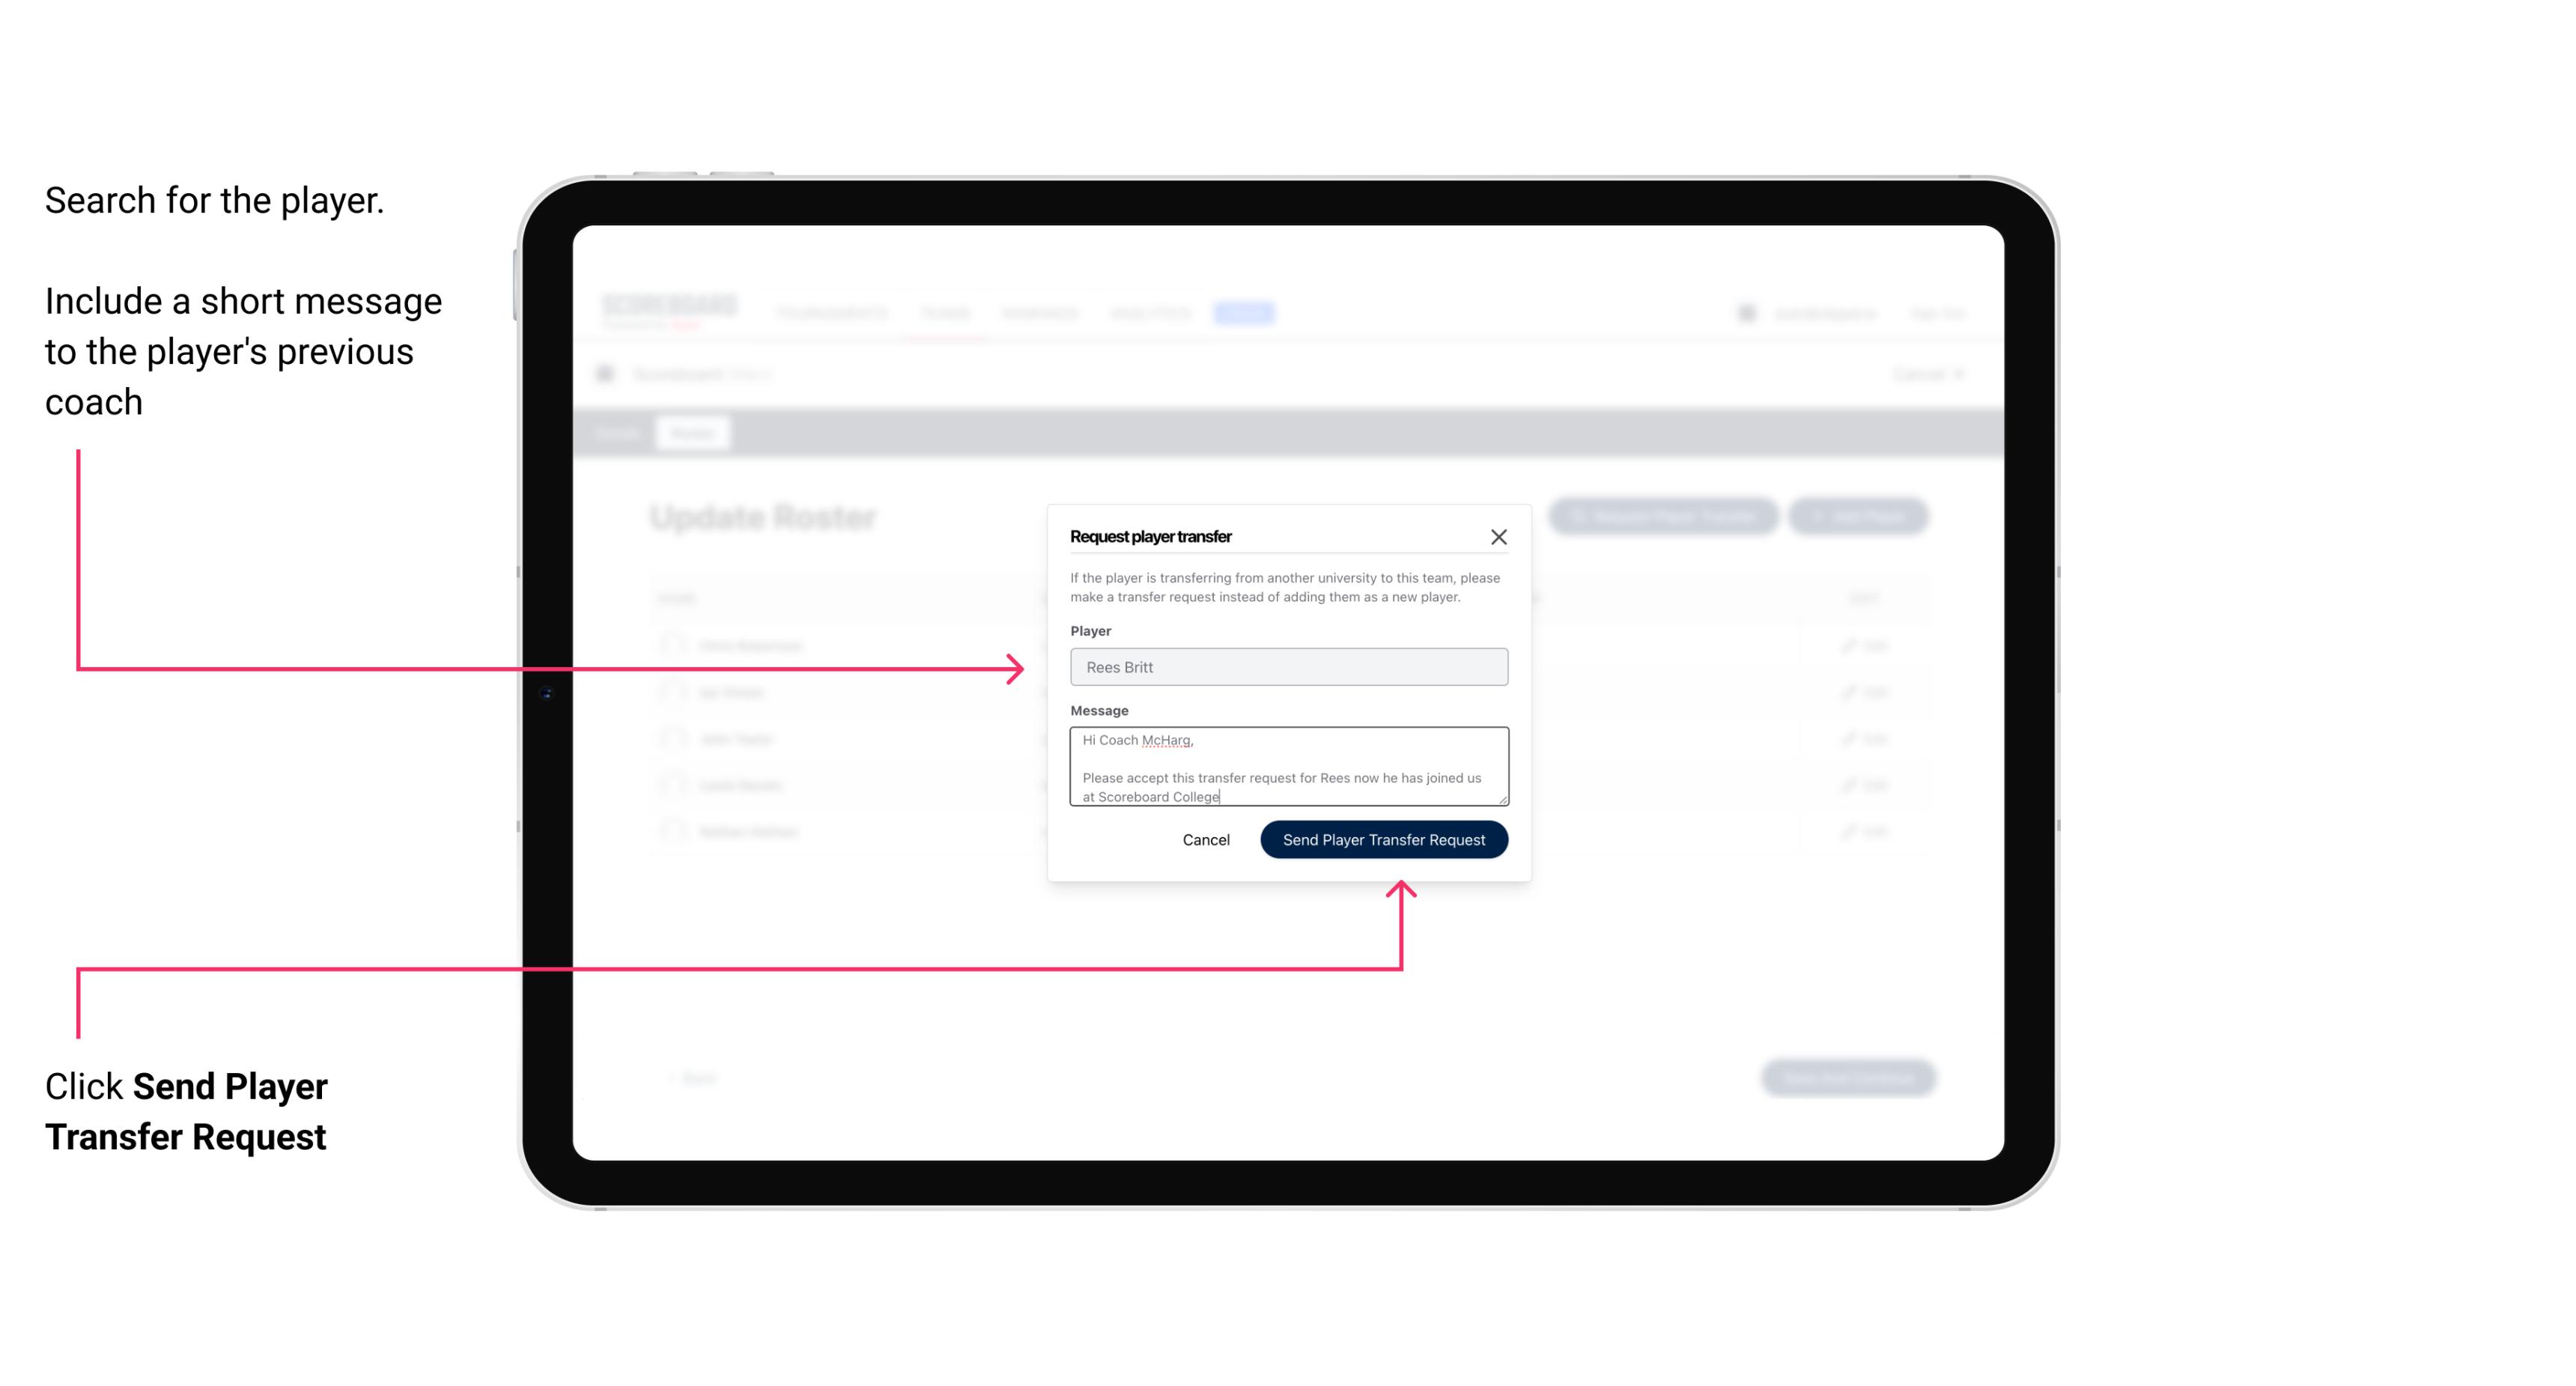
Task: Click Send Player Transfer Request button
Action: pyautogui.click(x=1383, y=838)
